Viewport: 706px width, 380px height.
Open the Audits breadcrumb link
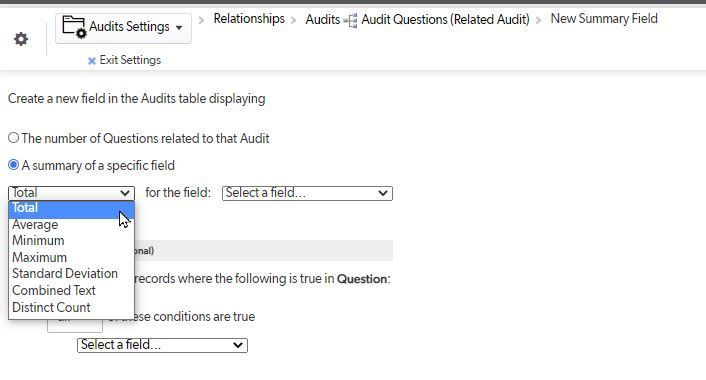(322, 19)
